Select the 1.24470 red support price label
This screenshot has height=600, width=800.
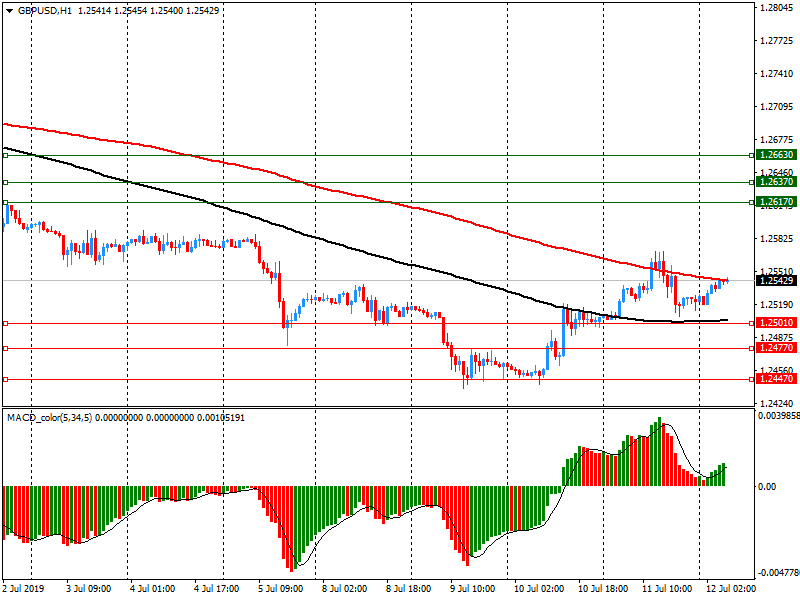[x=776, y=379]
